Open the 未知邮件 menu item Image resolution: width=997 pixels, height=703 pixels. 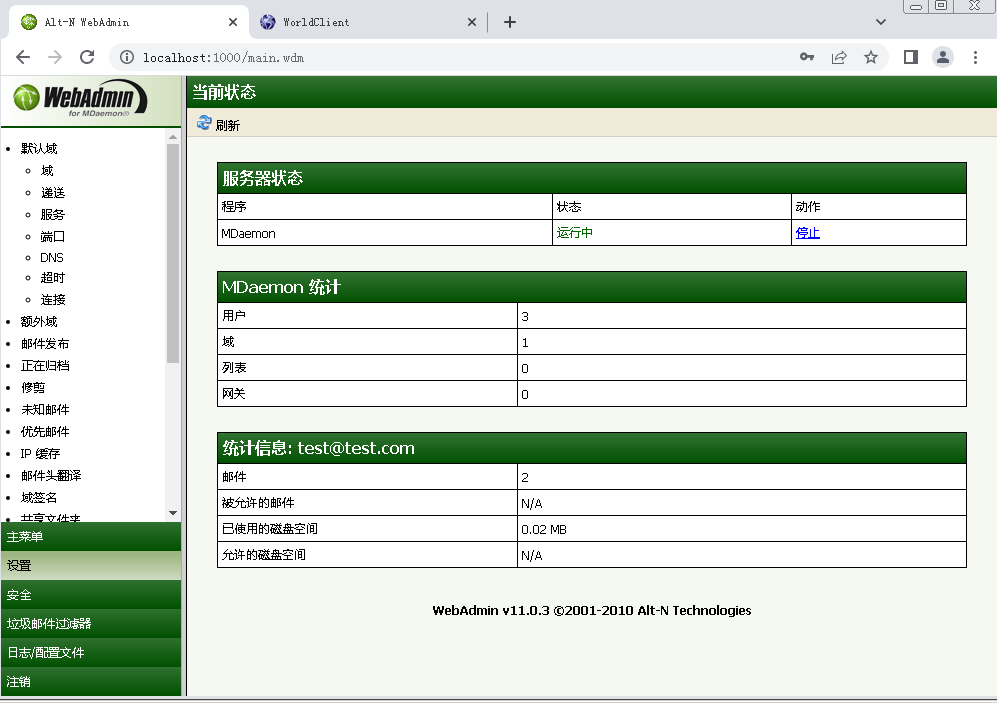click(x=45, y=409)
